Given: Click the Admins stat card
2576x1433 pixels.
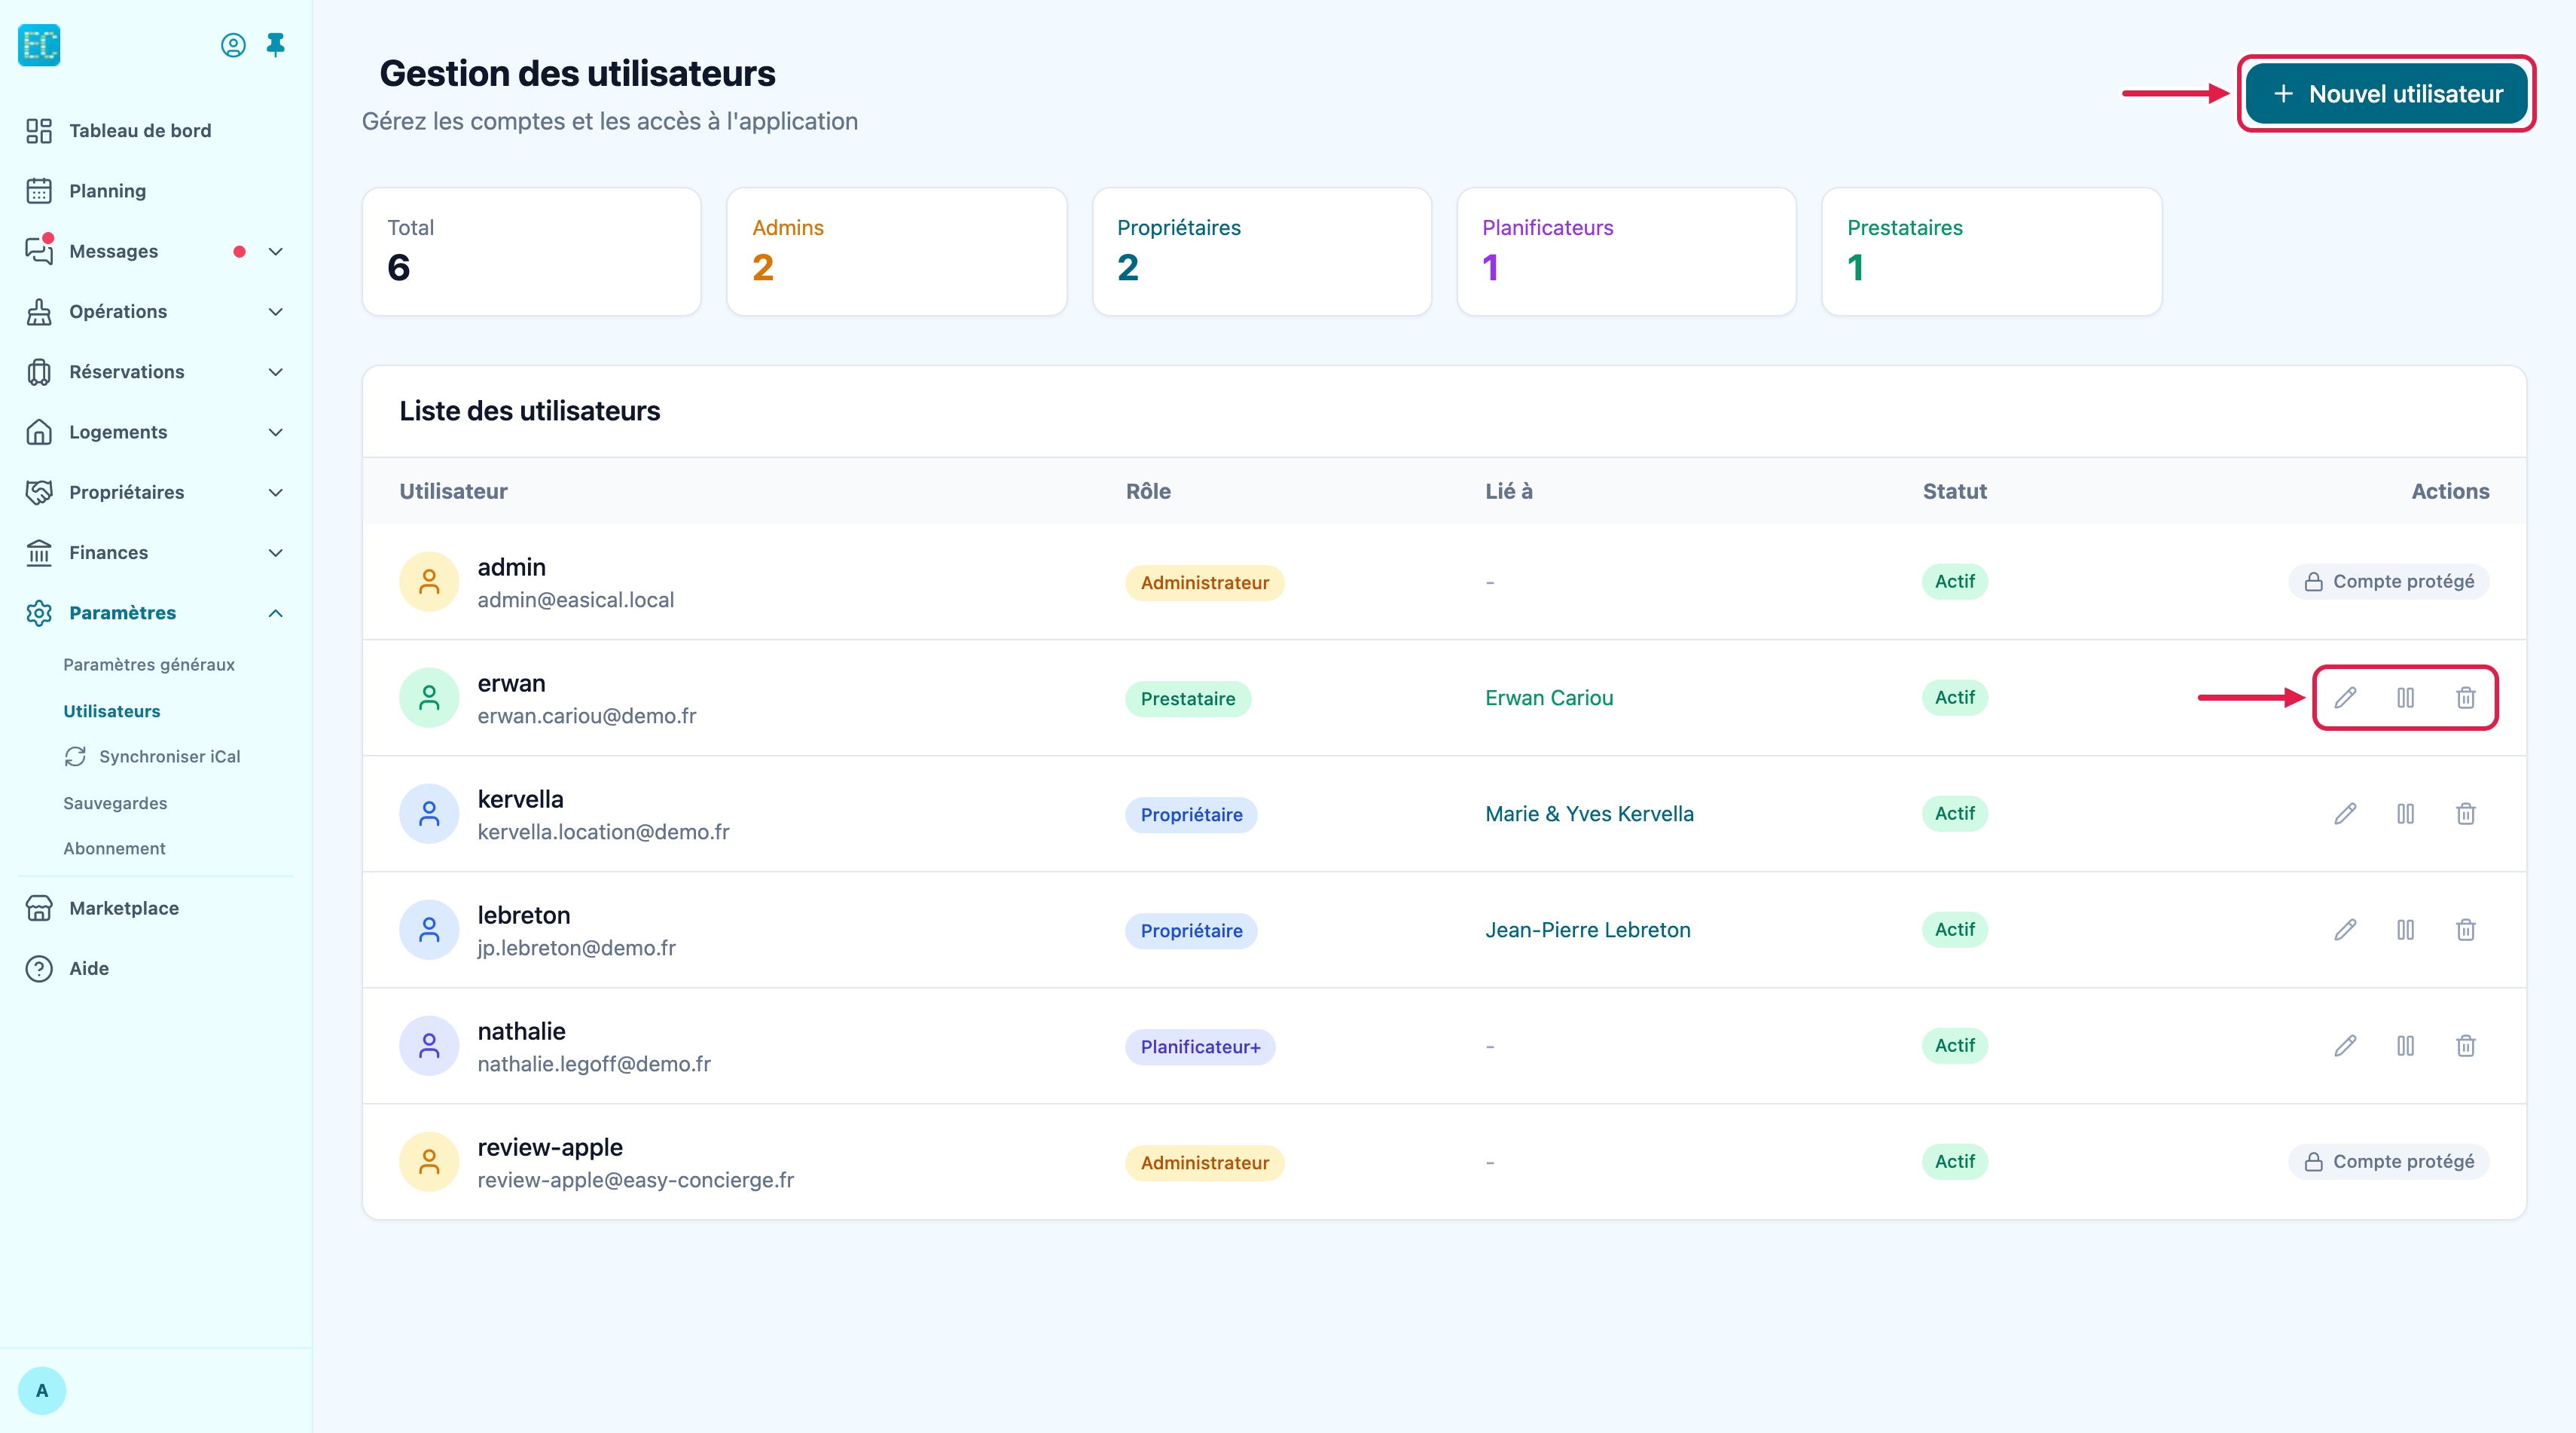Looking at the screenshot, I should 896,252.
